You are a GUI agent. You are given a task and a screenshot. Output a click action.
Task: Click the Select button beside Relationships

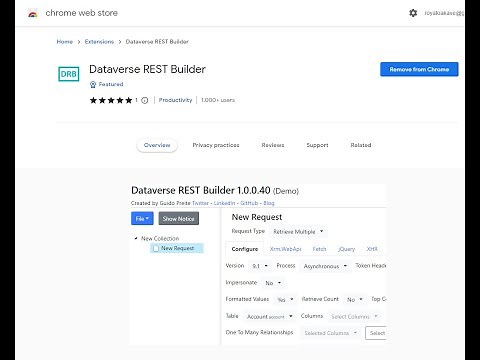pyautogui.click(x=376, y=333)
